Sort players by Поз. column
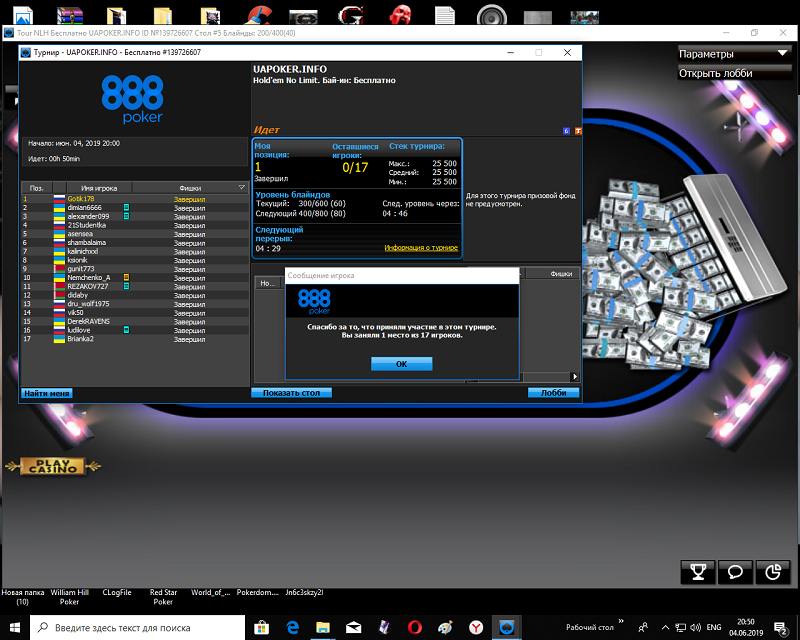The image size is (800, 640). [37, 188]
